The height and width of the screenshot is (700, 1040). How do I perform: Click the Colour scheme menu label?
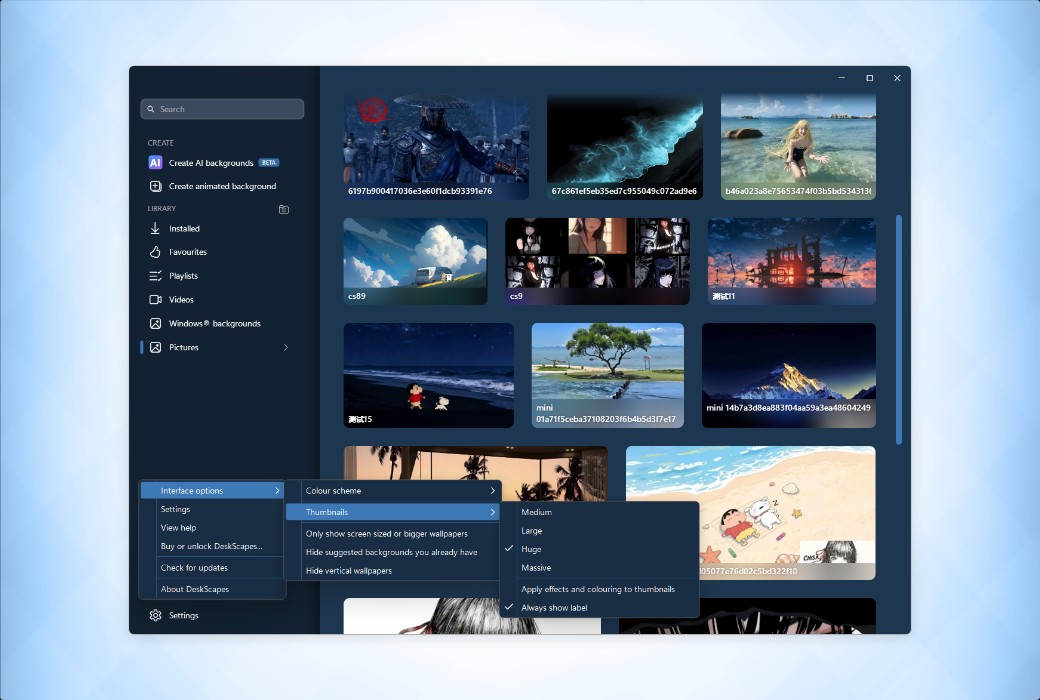point(334,491)
